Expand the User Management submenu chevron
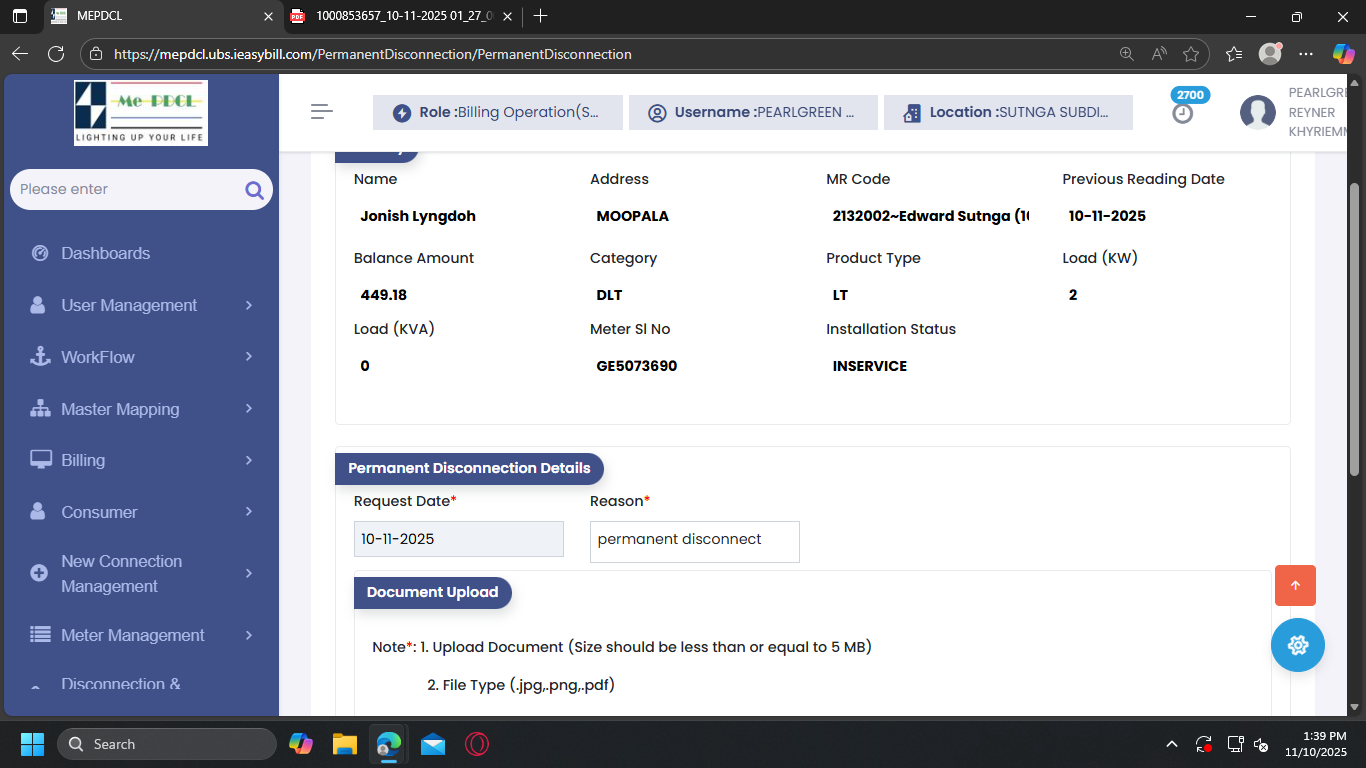Viewport: 1366px width, 768px height. [249, 305]
